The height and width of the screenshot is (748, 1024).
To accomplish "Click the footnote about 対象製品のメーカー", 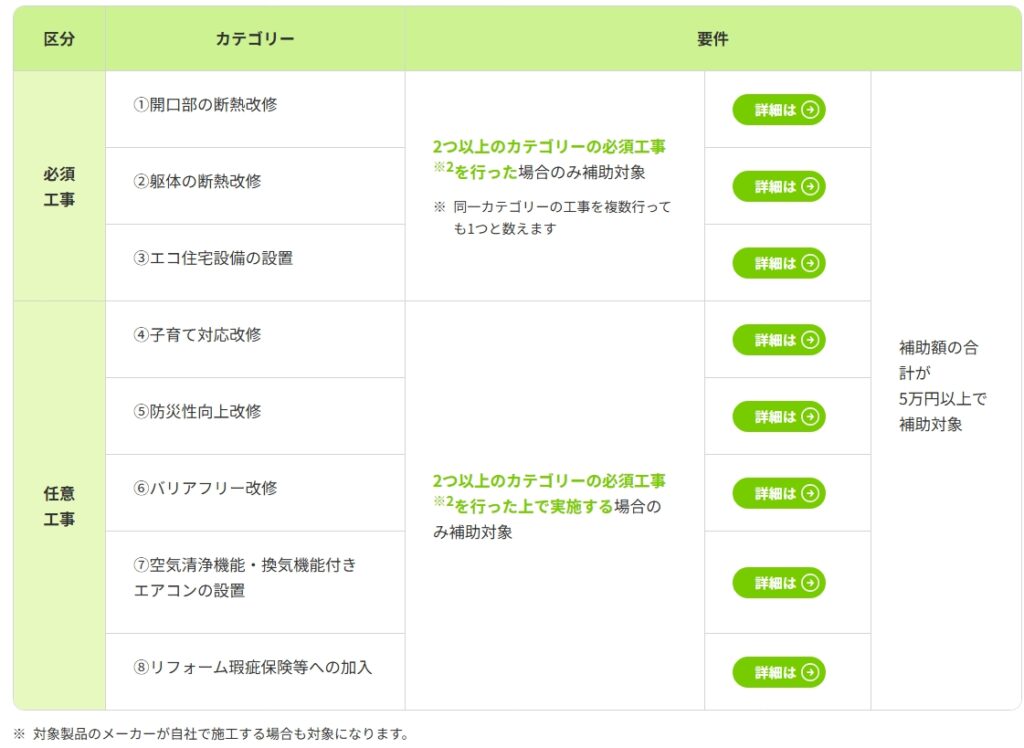I will (212, 734).
